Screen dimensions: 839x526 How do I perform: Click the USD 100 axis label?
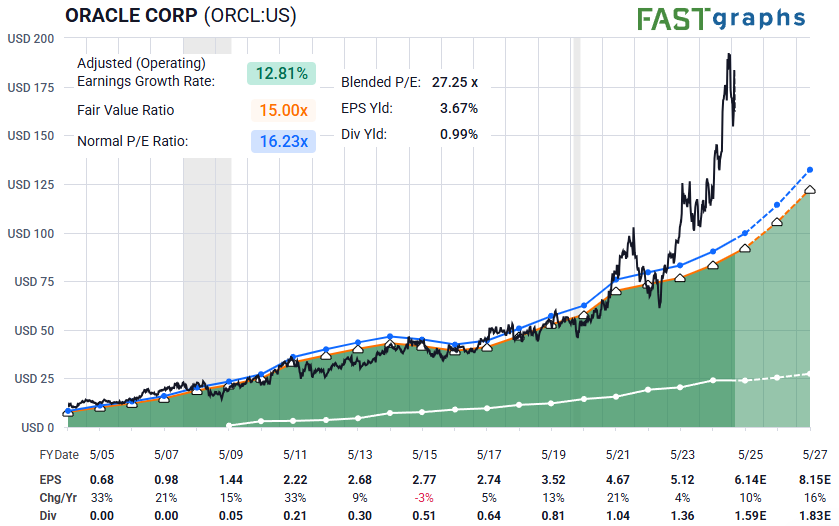click(30, 234)
